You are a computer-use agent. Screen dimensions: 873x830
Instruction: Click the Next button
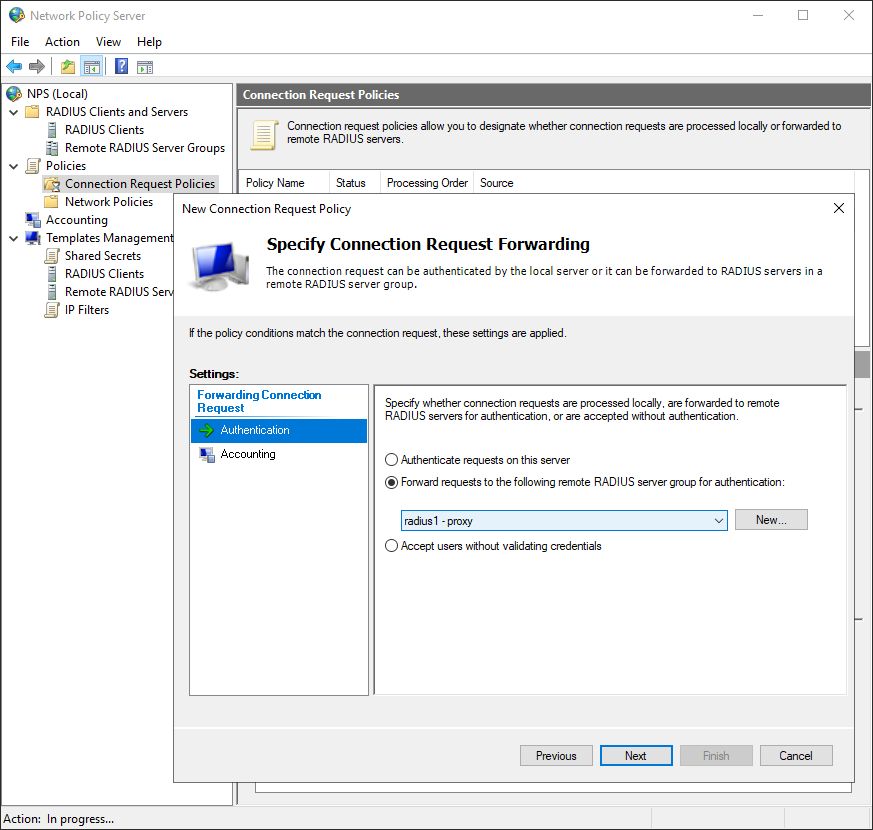(636, 755)
